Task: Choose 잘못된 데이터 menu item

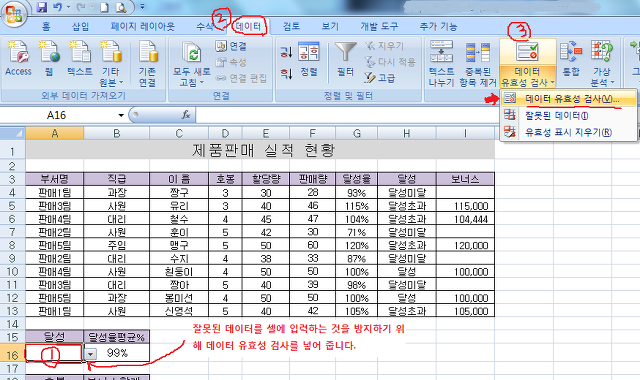Action: click(568, 116)
